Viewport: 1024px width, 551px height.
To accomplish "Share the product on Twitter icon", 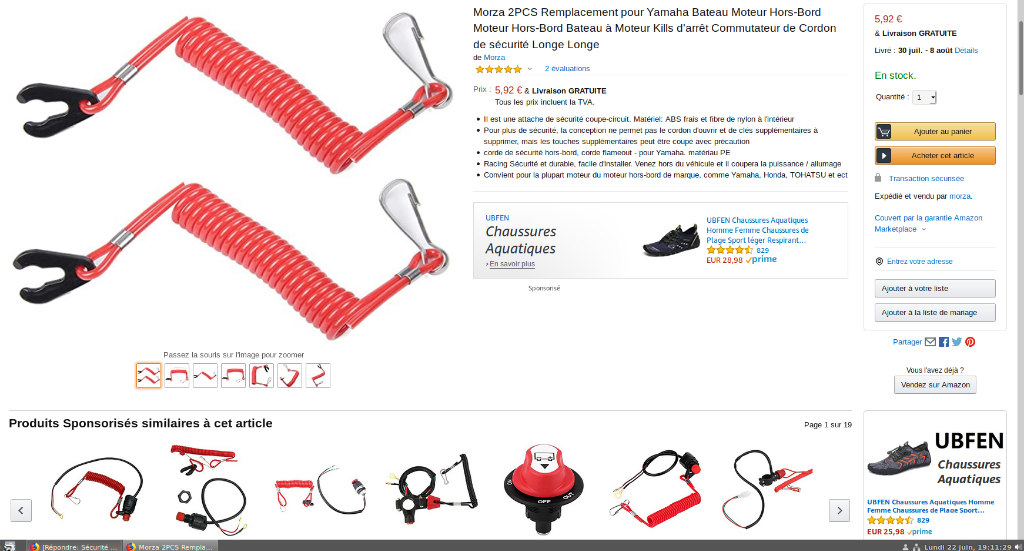I will point(957,342).
